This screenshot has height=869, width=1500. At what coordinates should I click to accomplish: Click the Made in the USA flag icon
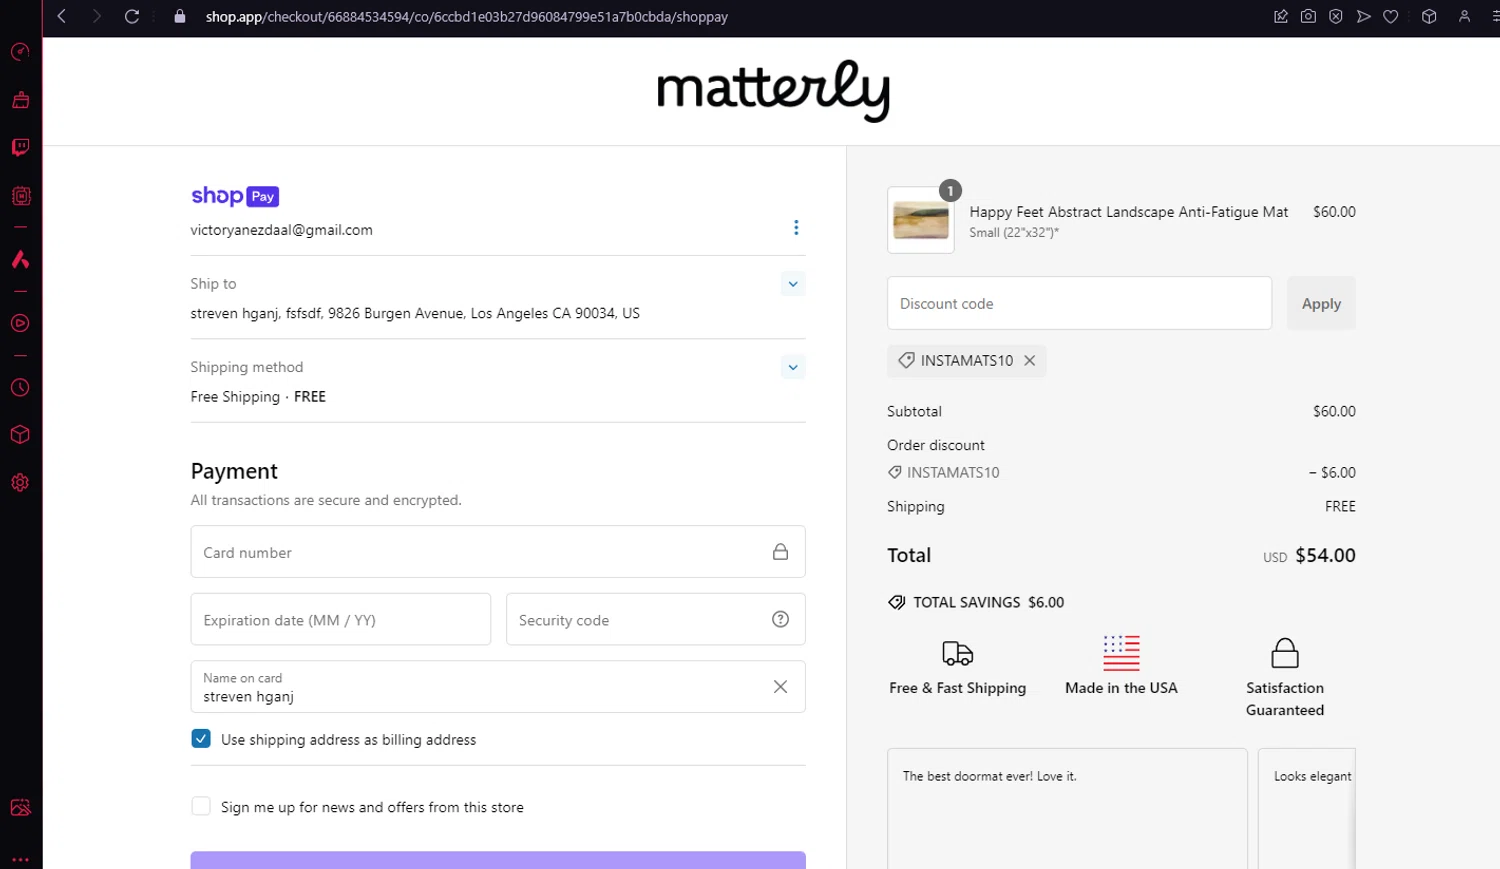1121,652
